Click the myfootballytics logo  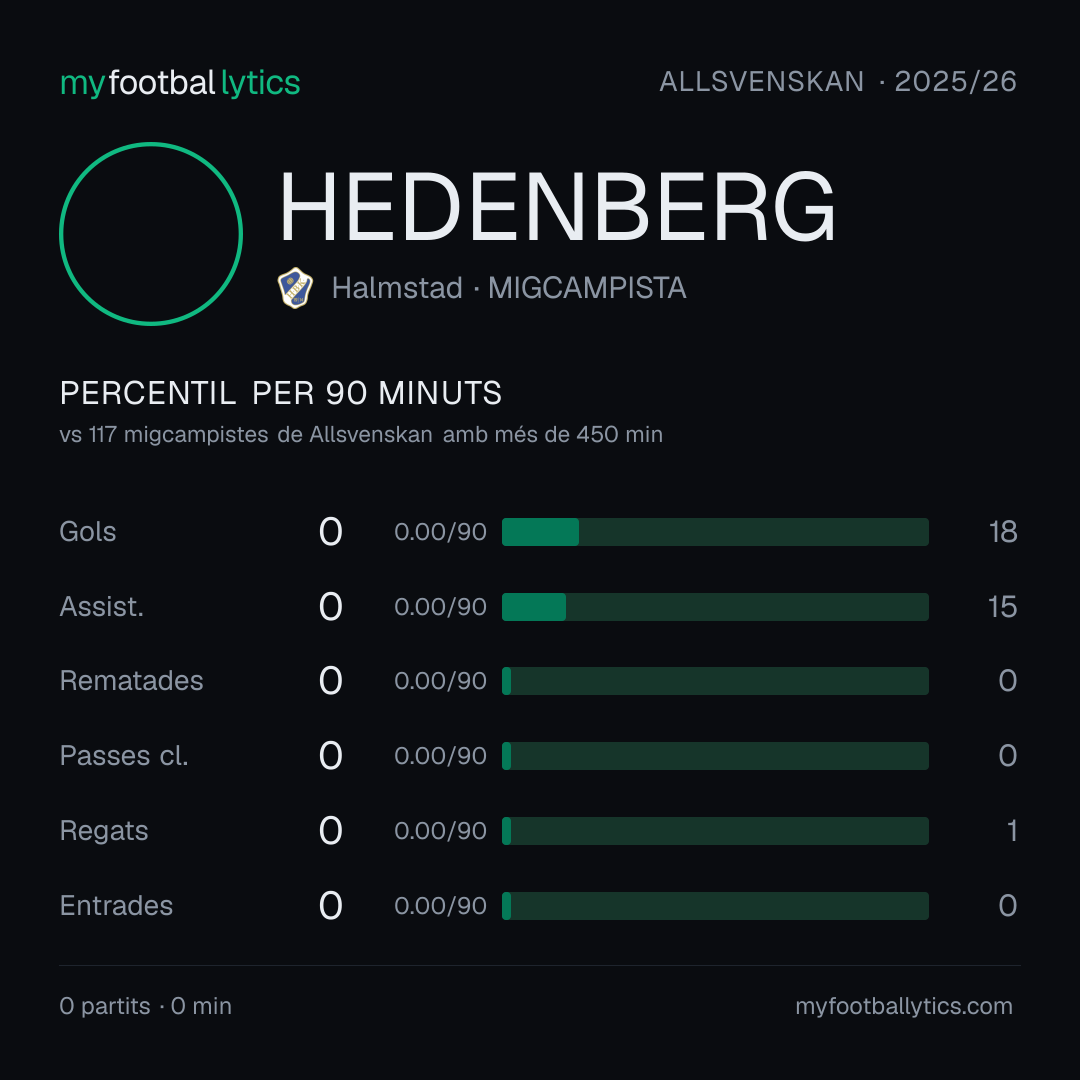click(x=180, y=83)
